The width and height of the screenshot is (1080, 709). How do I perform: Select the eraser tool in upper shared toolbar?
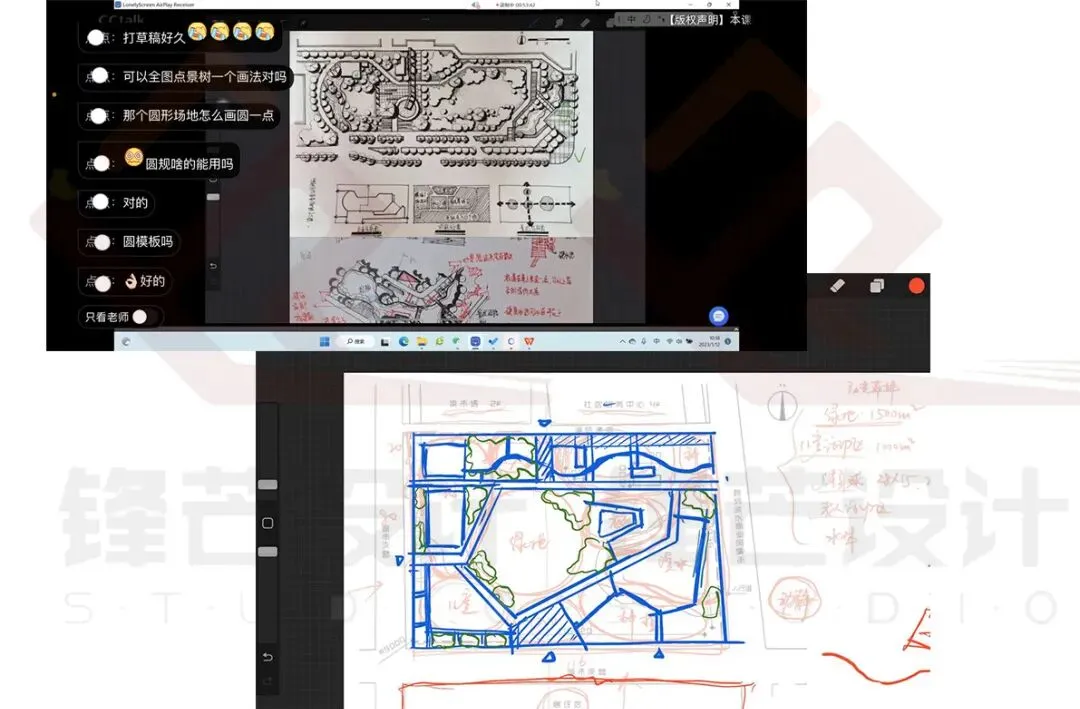[585, 23]
